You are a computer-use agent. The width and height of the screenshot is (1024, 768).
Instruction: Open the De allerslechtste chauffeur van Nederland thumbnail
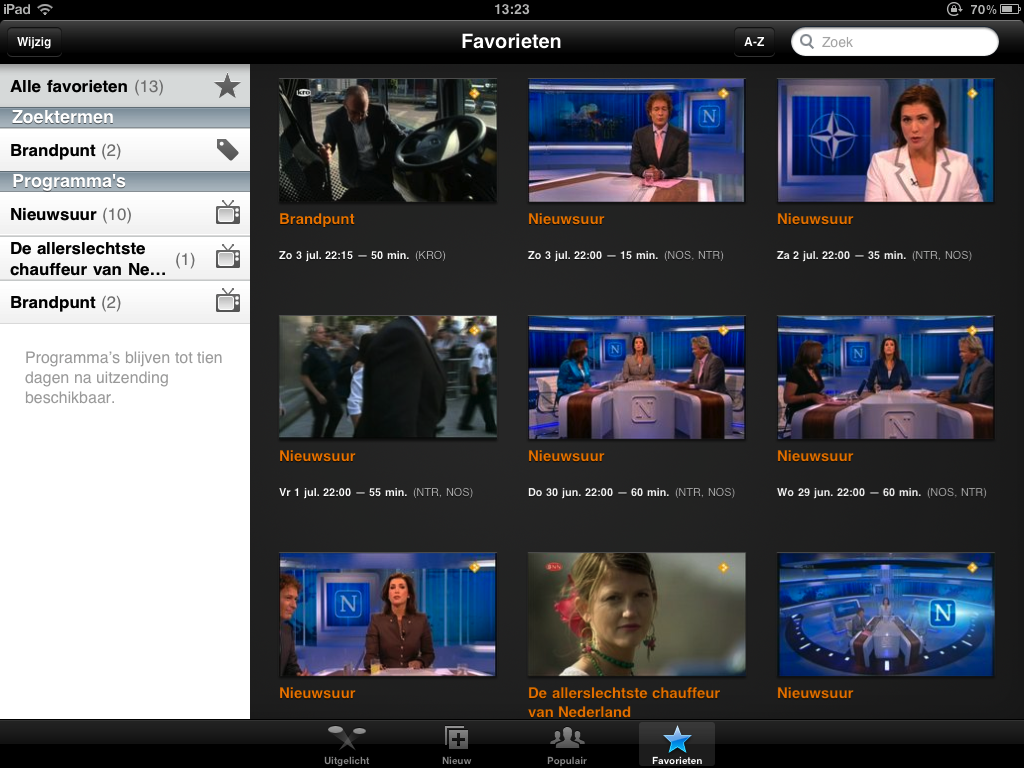[637, 615]
